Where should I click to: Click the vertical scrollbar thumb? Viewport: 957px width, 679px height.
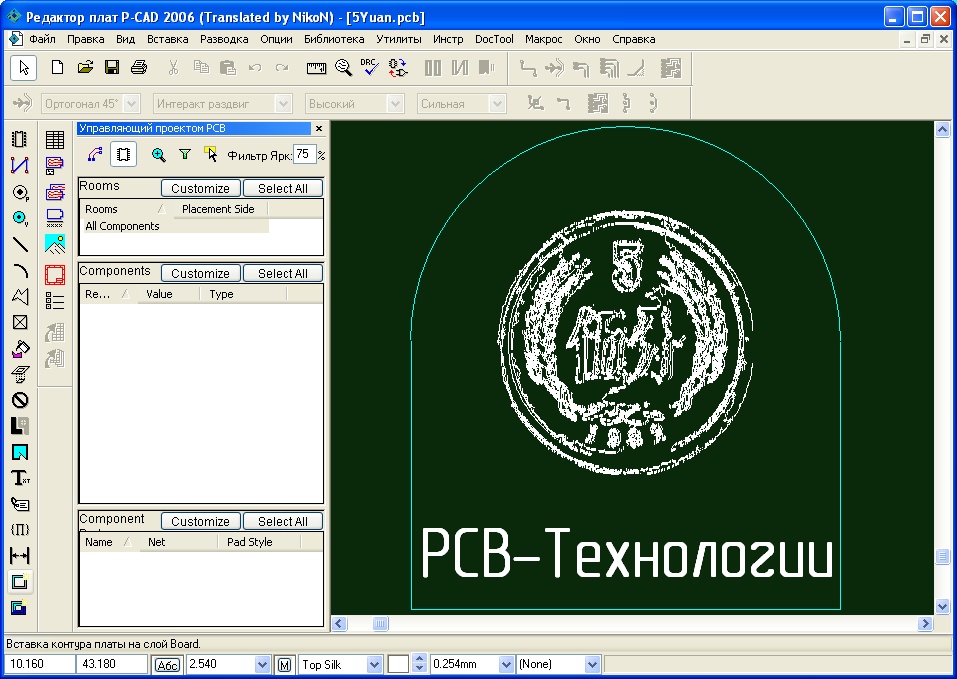(x=942, y=556)
